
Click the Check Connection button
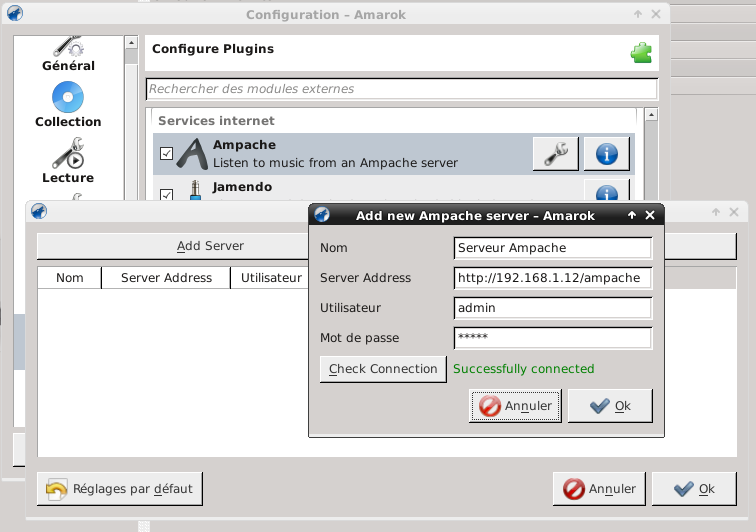coord(383,369)
